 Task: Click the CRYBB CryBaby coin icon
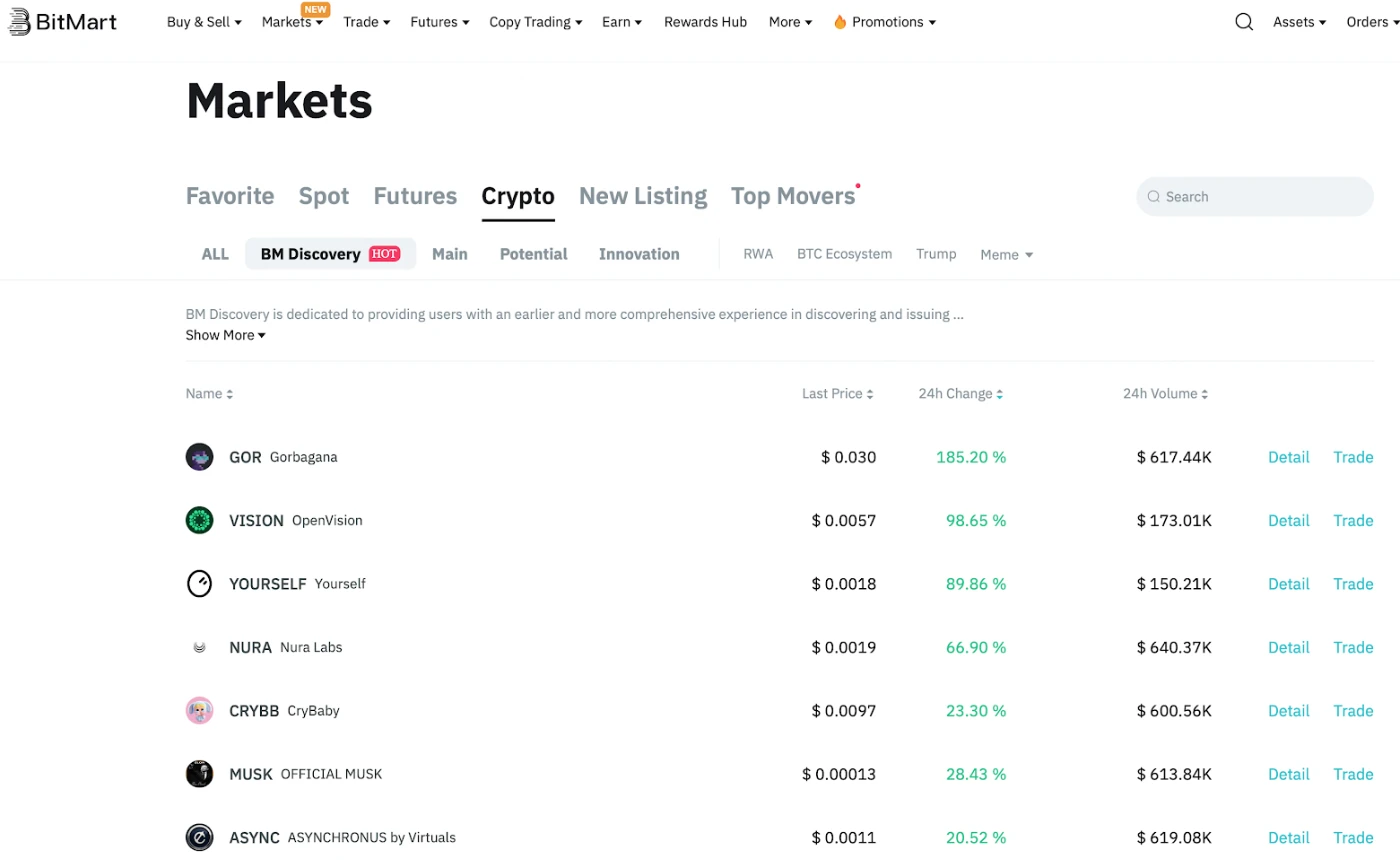pyautogui.click(x=199, y=710)
